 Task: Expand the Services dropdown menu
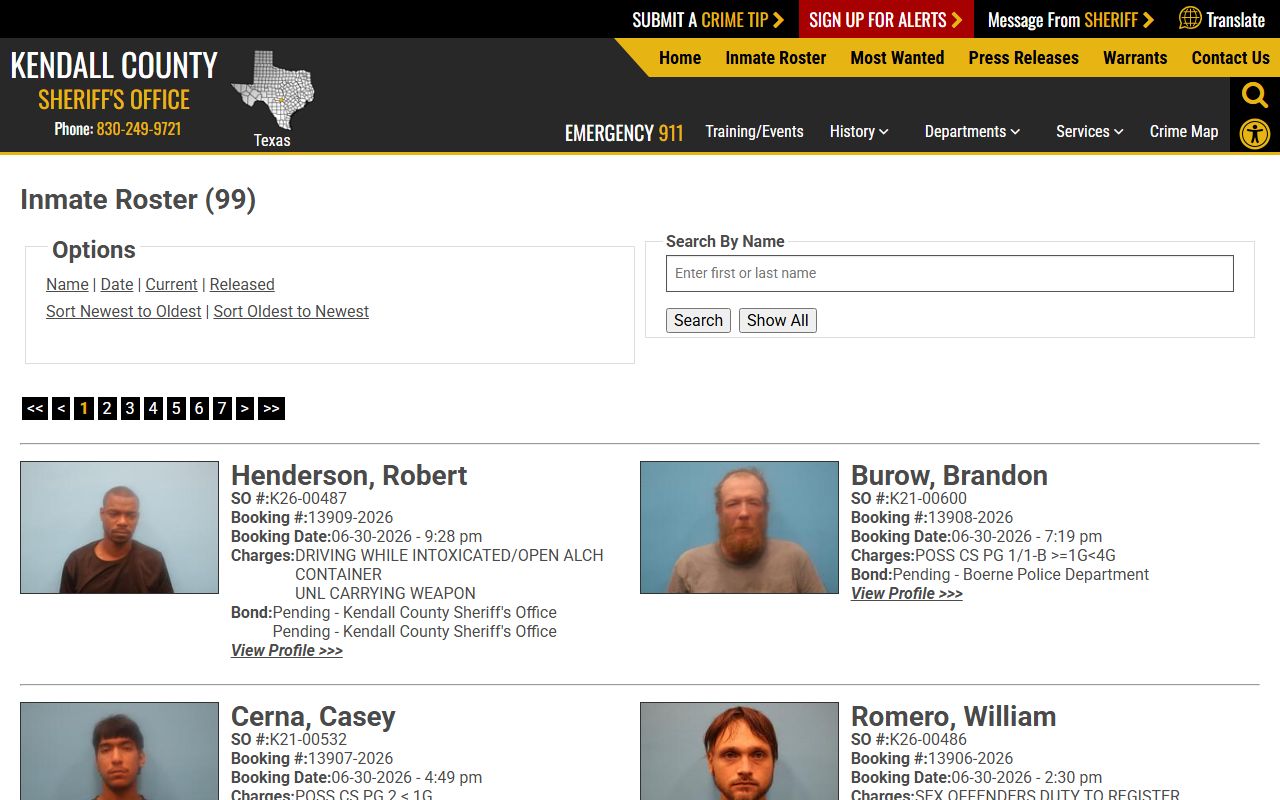coord(1090,132)
